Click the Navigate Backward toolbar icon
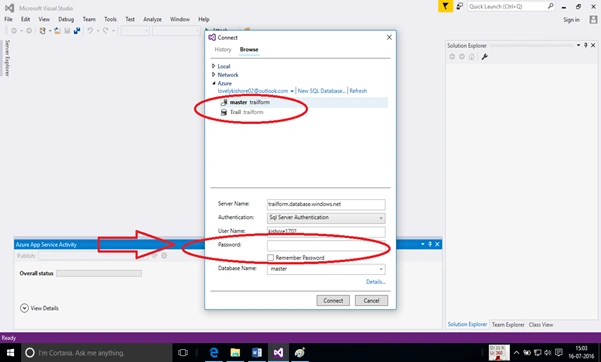The height and width of the screenshot is (362, 601). tap(14, 31)
